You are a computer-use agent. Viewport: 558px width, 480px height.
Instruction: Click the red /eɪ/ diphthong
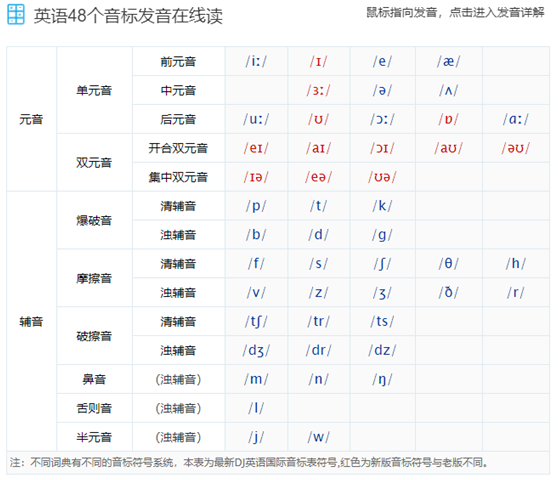256,148
